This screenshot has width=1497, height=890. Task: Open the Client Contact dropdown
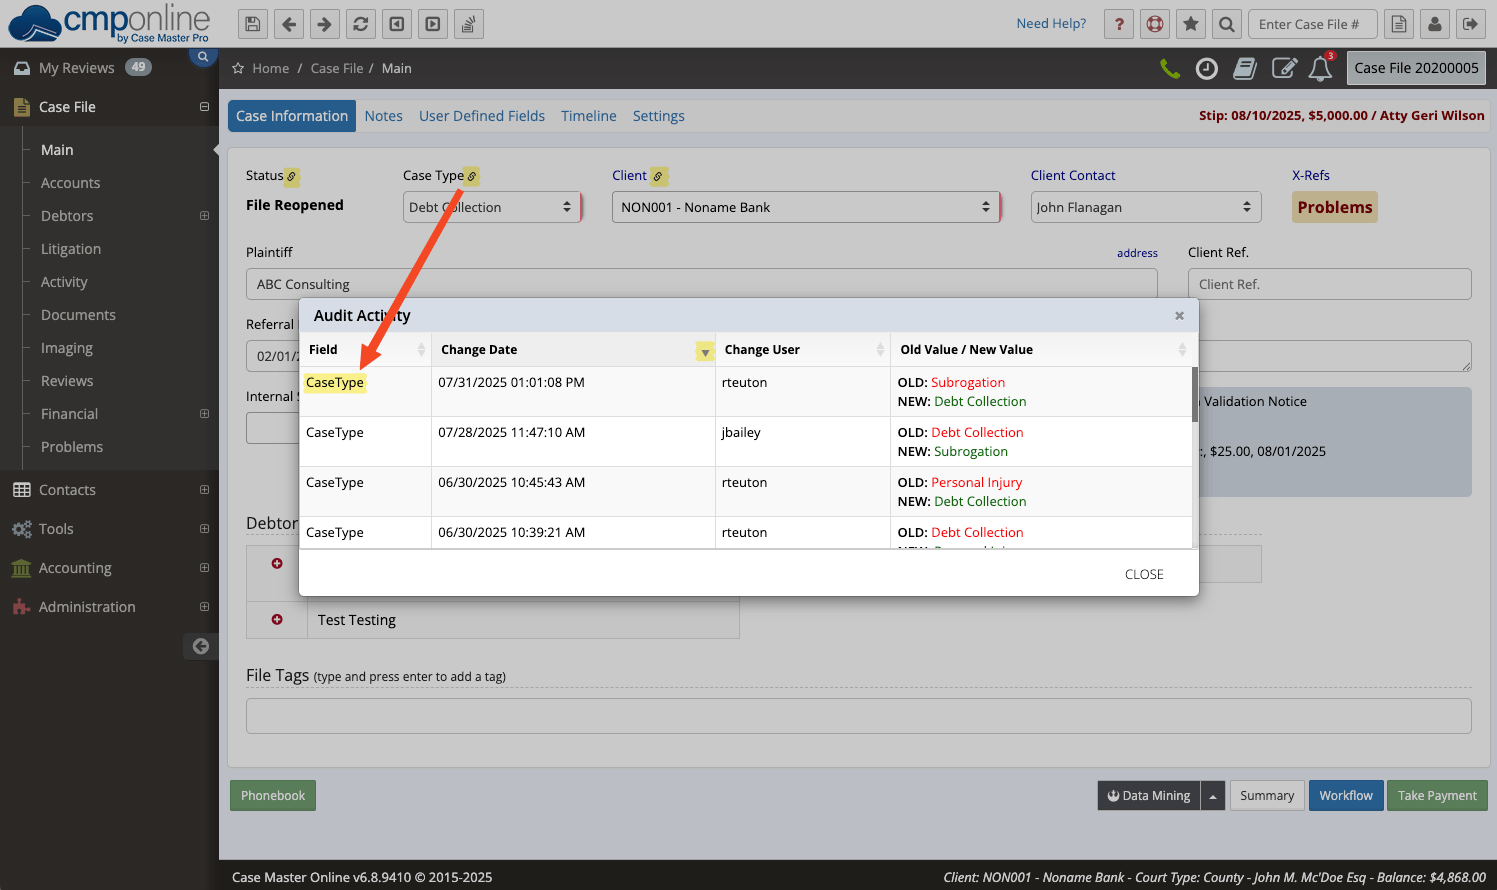1145,207
